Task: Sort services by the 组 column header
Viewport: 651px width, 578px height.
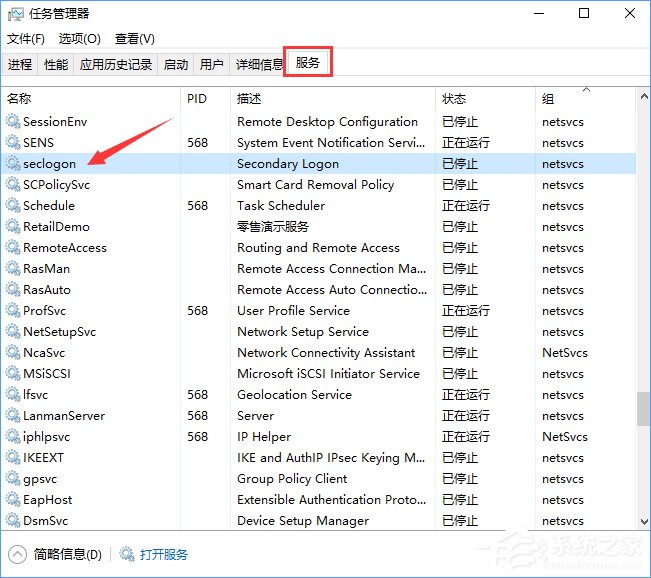Action: coord(585,99)
